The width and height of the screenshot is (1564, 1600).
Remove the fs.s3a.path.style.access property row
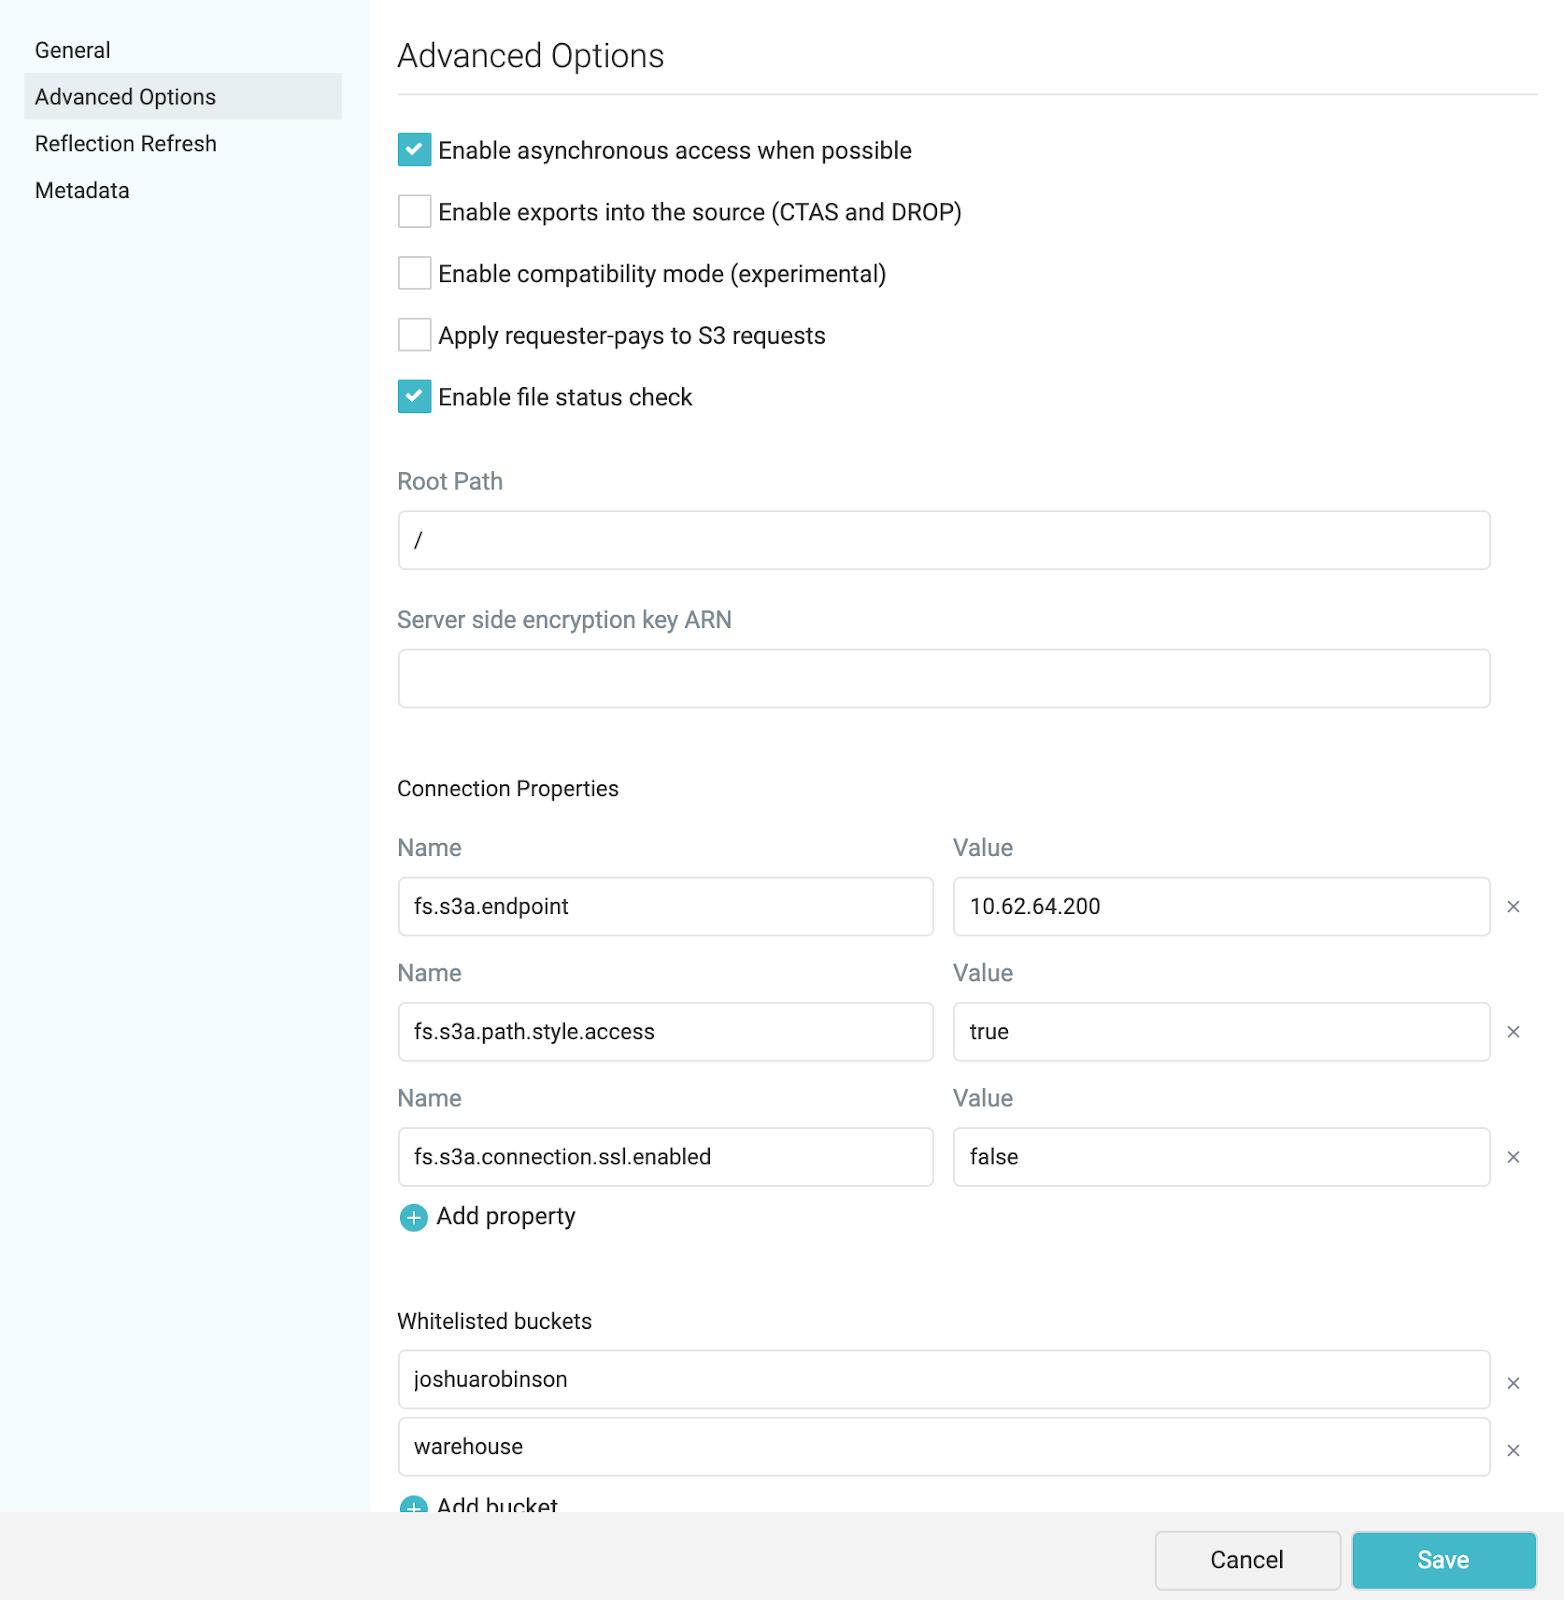pyautogui.click(x=1513, y=1032)
